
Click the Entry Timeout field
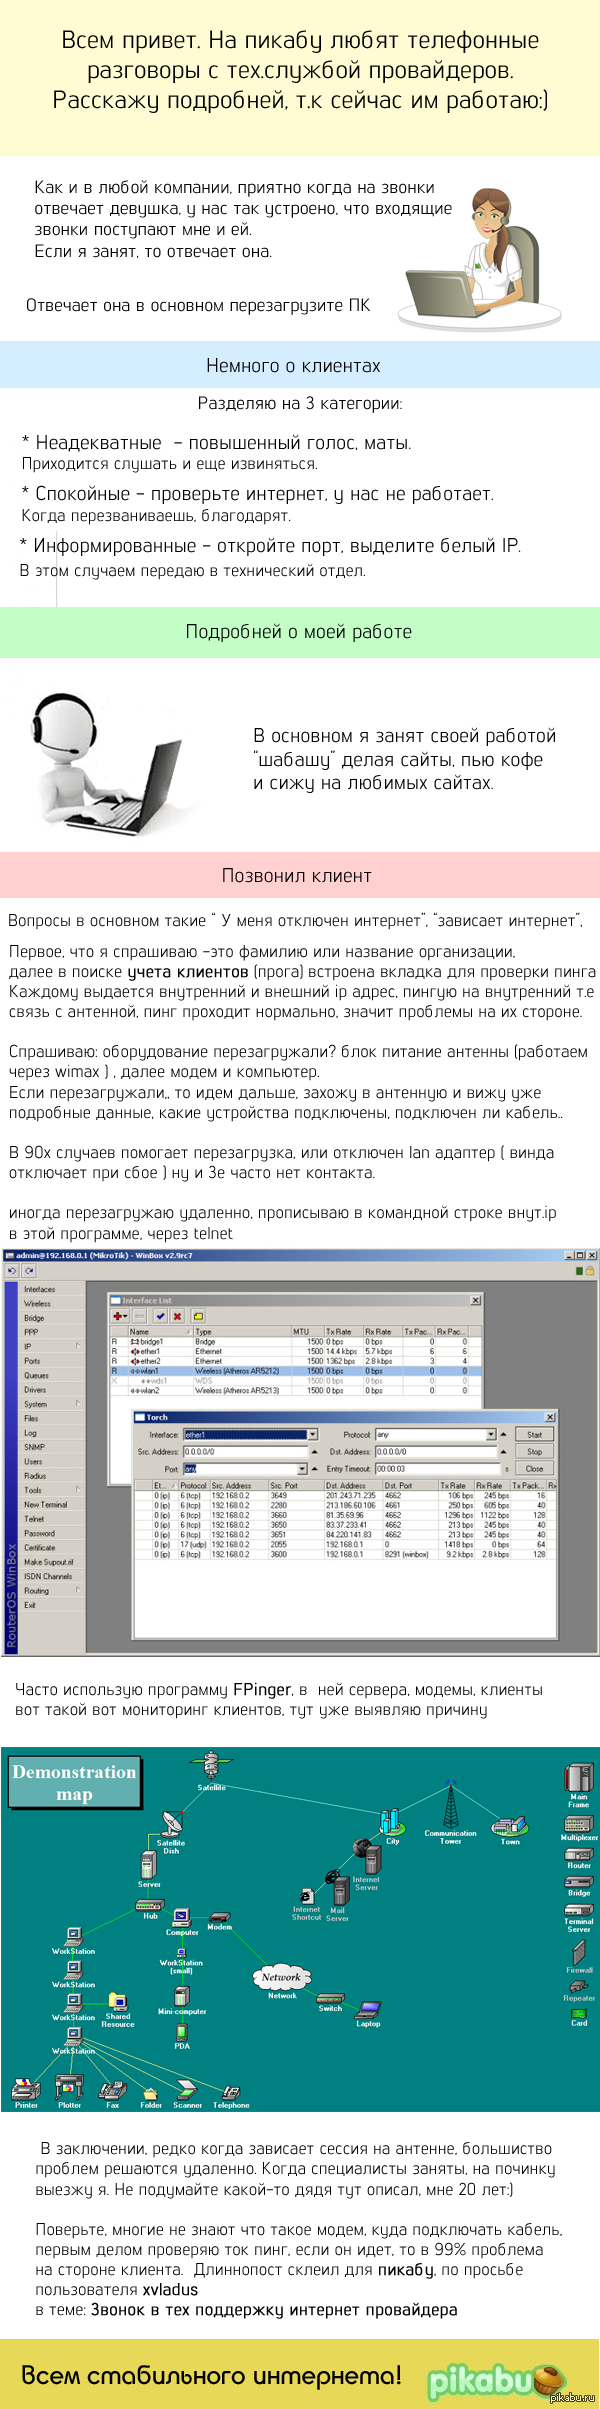[x=435, y=1469]
